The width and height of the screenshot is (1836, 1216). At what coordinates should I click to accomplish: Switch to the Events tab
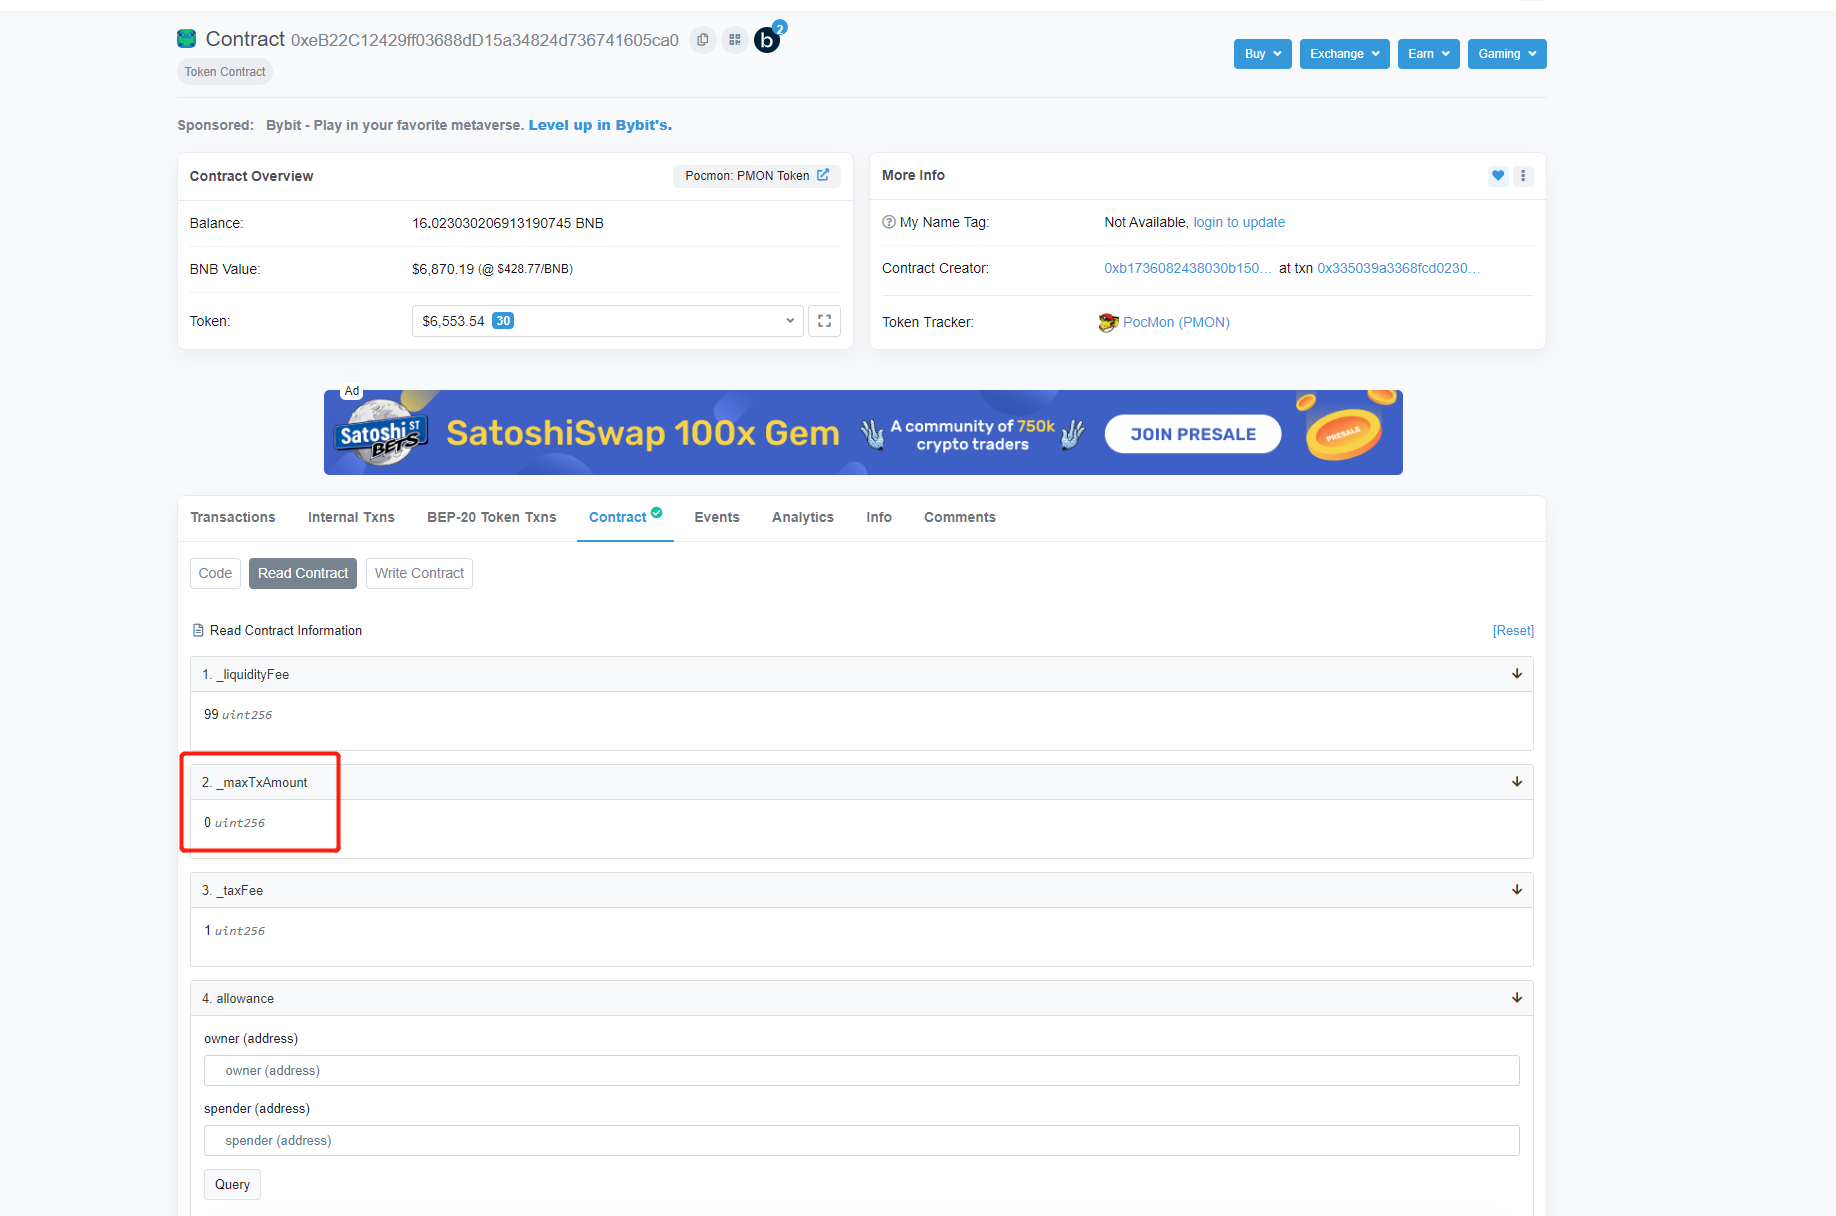pyautogui.click(x=717, y=517)
